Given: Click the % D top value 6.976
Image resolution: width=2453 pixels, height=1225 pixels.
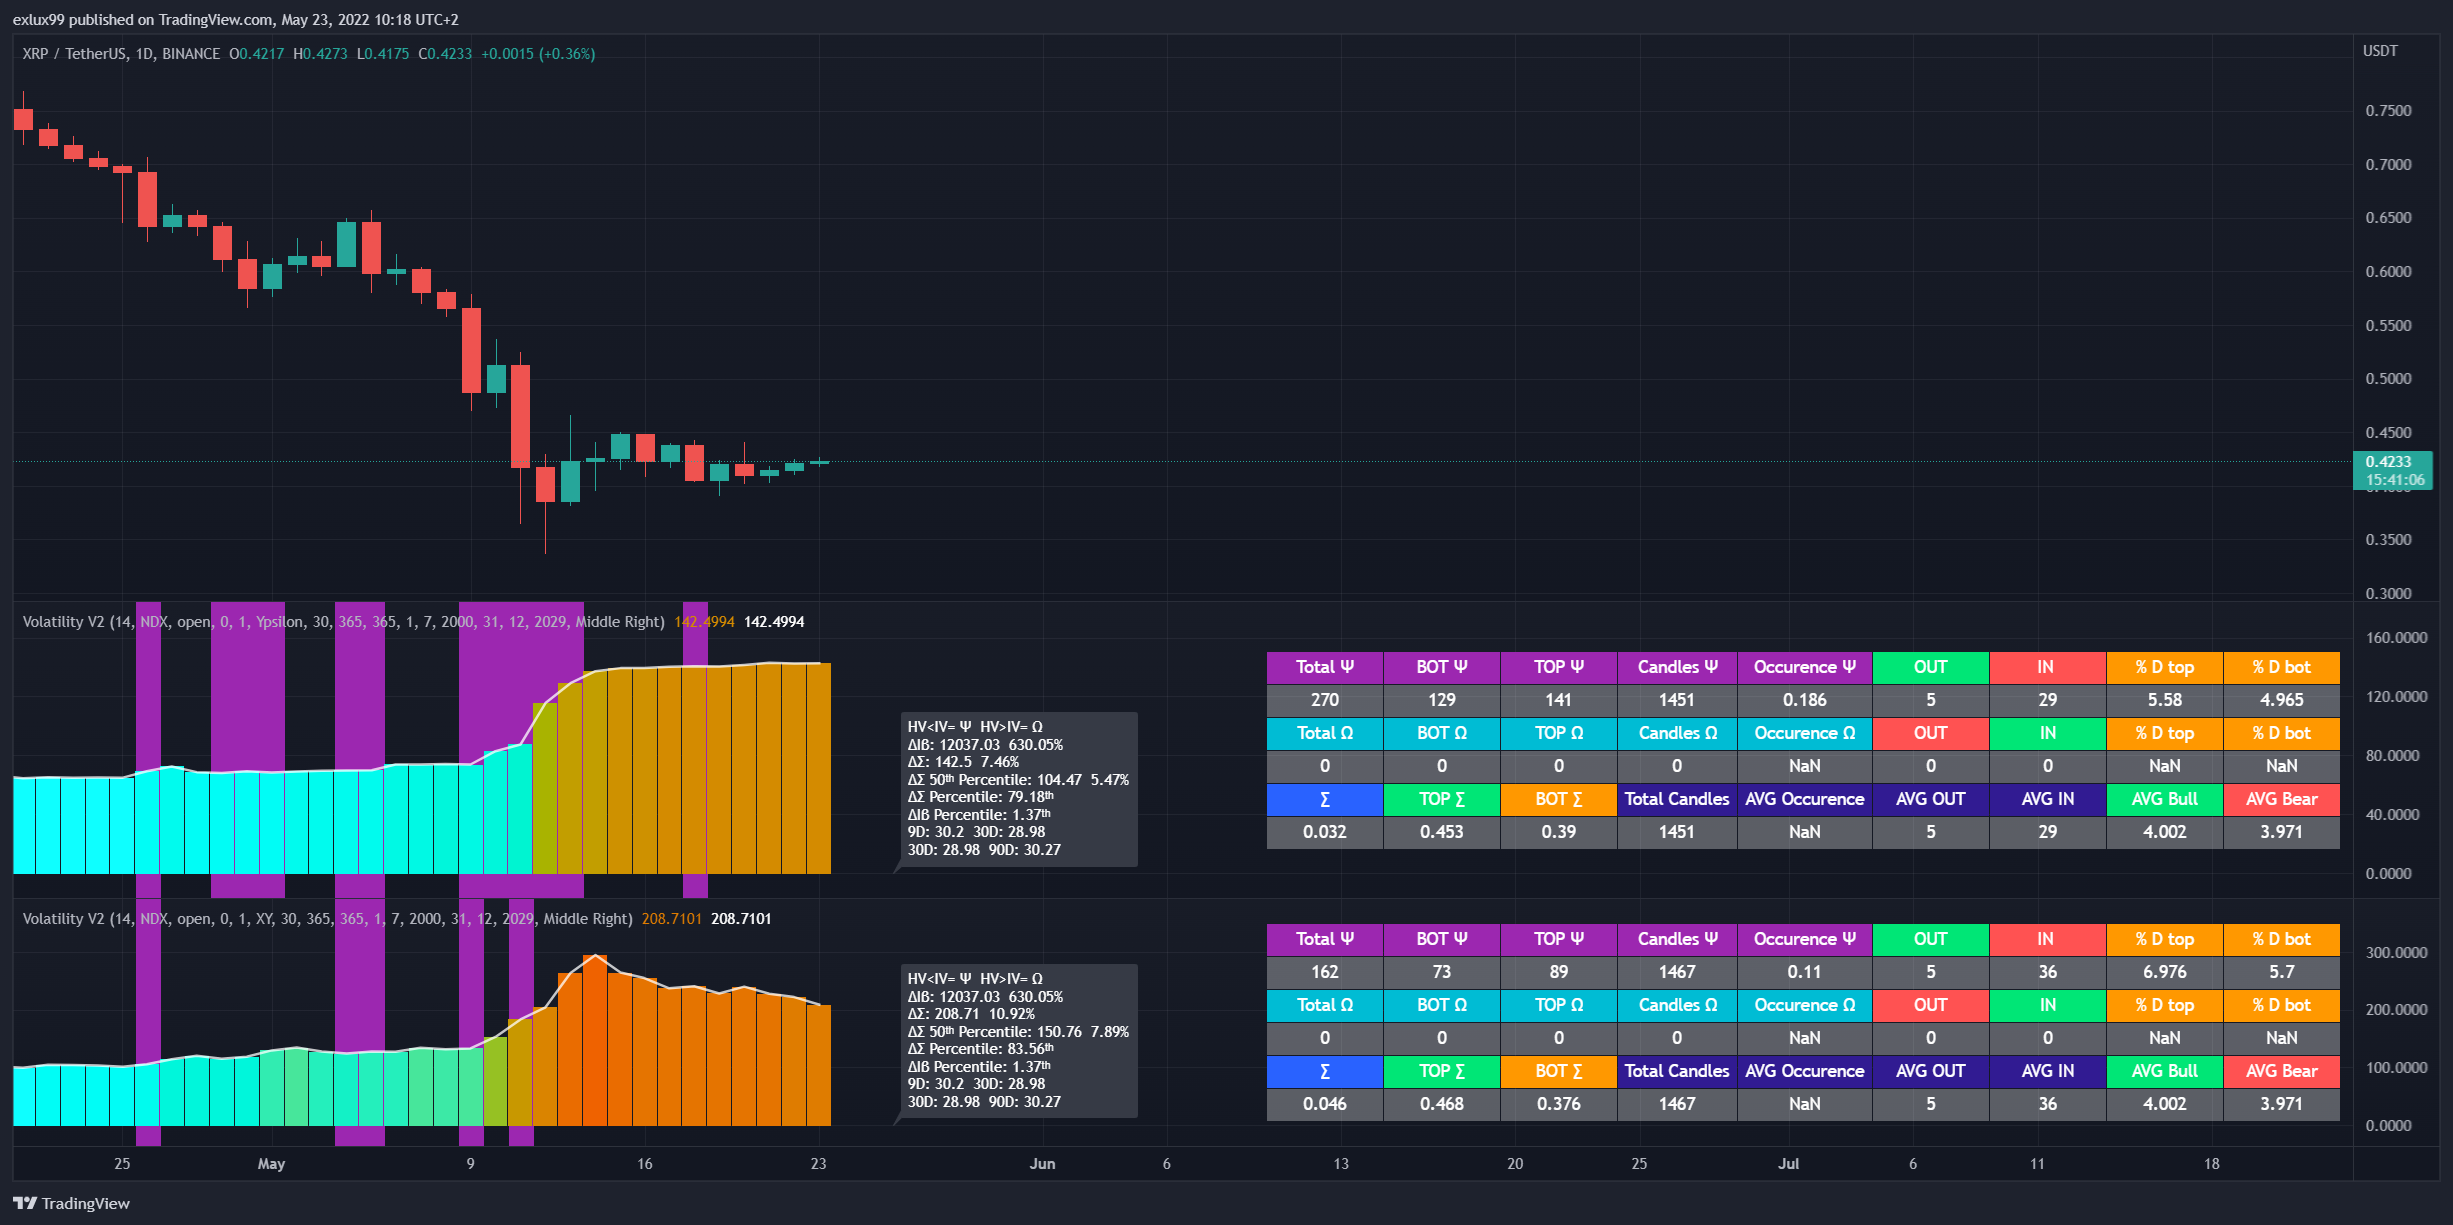Looking at the screenshot, I should pos(2165,972).
